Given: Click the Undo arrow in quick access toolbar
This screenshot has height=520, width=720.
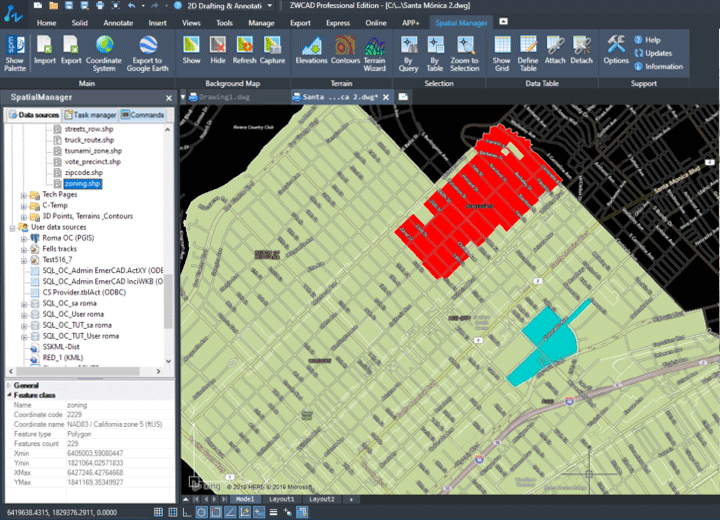Looking at the screenshot, I should pyautogui.click(x=132, y=6).
